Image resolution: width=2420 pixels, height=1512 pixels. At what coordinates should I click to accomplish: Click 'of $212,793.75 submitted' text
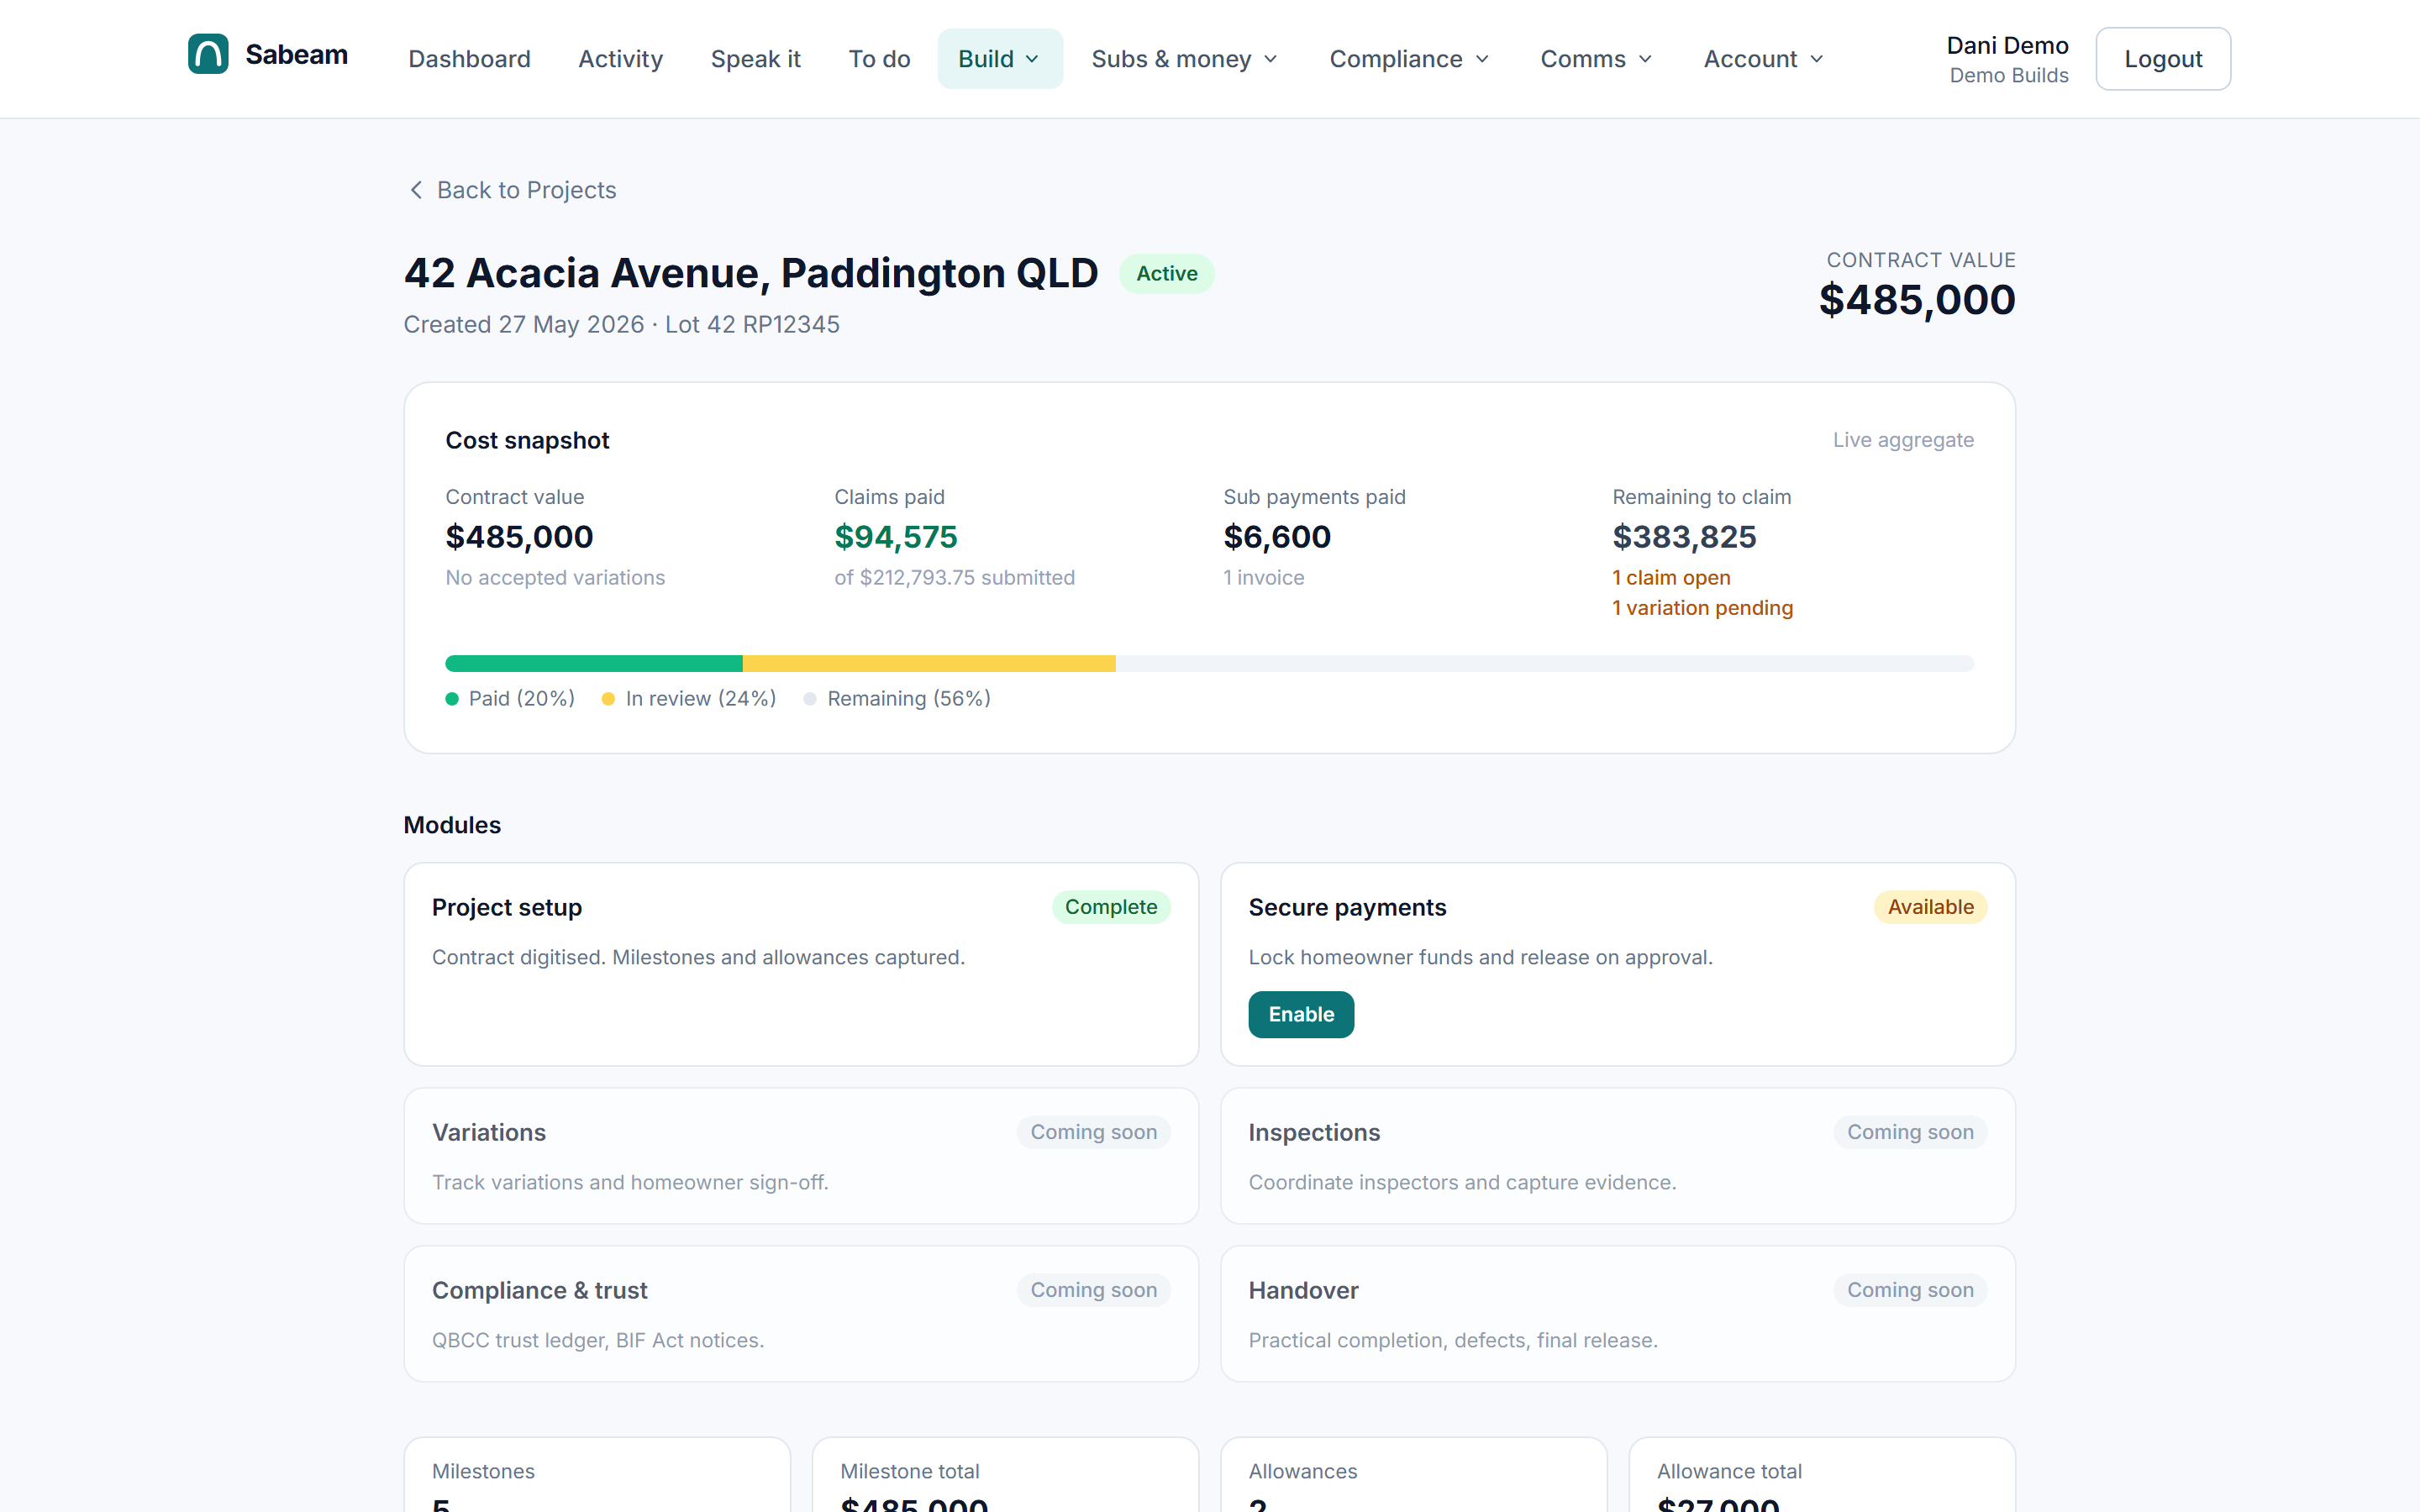coord(954,578)
